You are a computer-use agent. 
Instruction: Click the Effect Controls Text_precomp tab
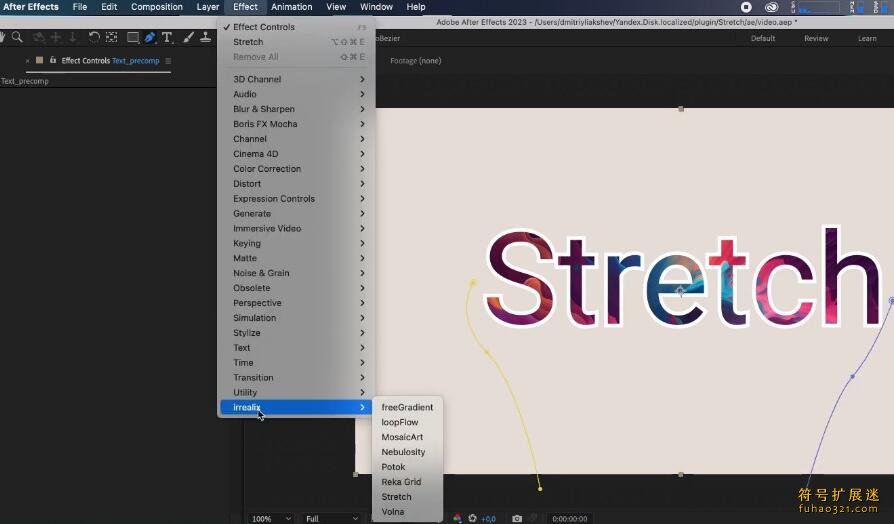pos(110,60)
